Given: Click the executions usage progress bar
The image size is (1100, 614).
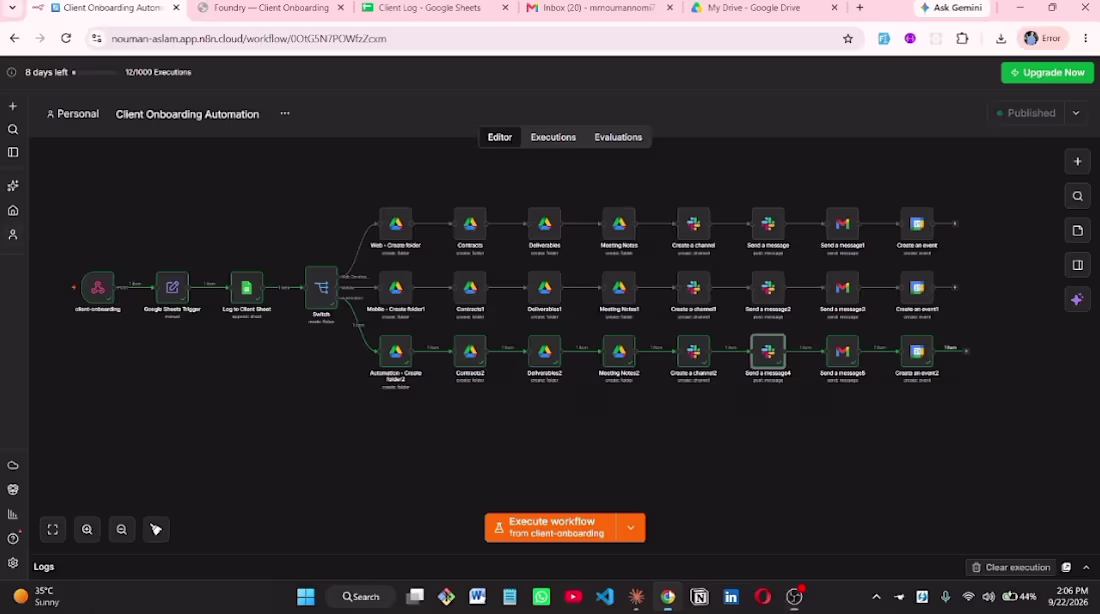Looking at the screenshot, I should click(x=95, y=72).
